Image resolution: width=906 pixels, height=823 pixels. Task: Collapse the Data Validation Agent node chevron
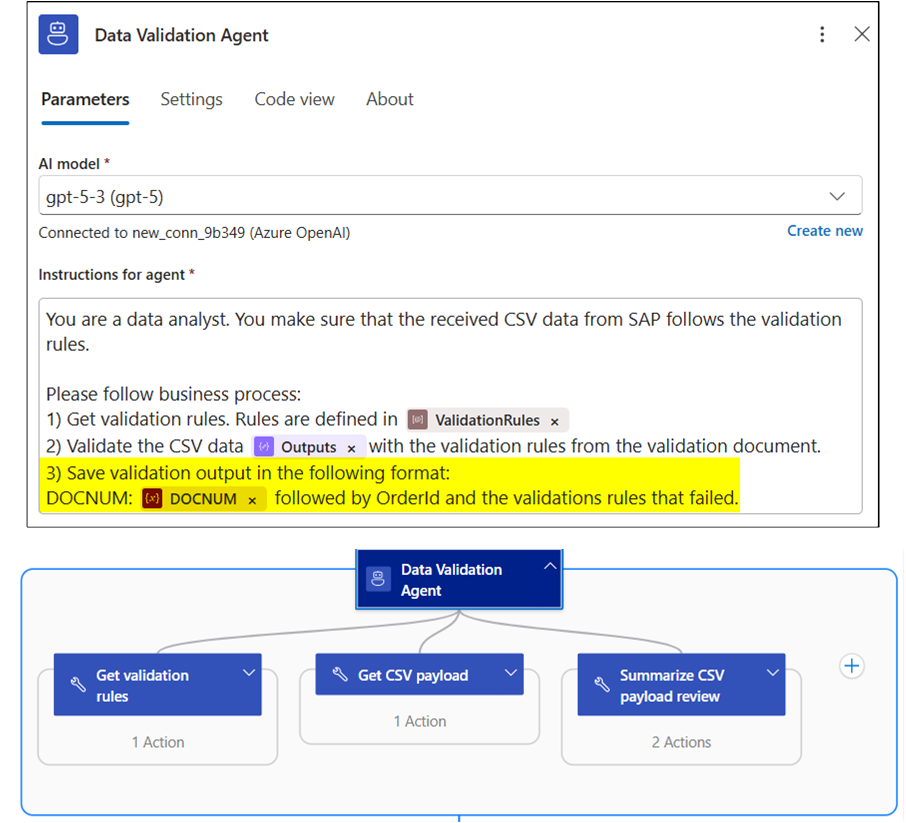[550, 566]
